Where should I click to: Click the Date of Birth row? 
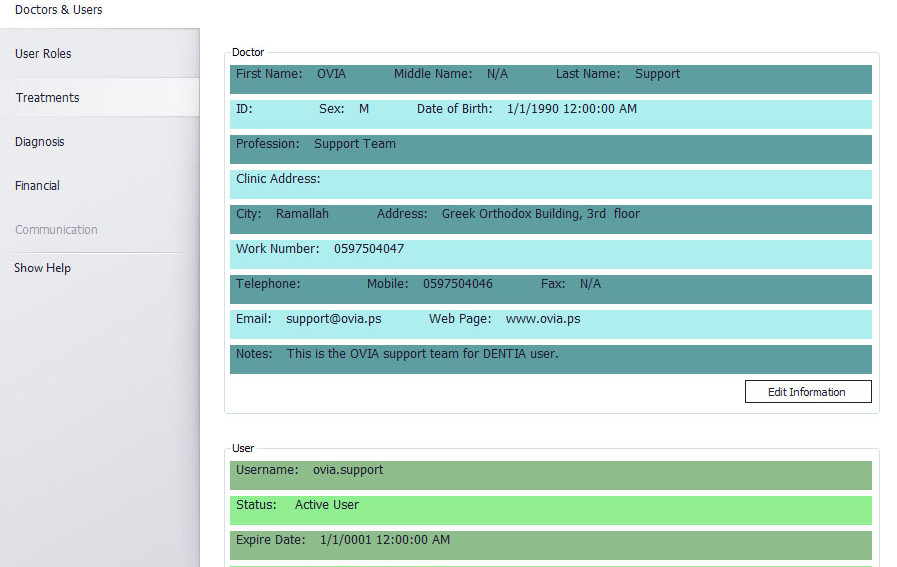(550, 110)
